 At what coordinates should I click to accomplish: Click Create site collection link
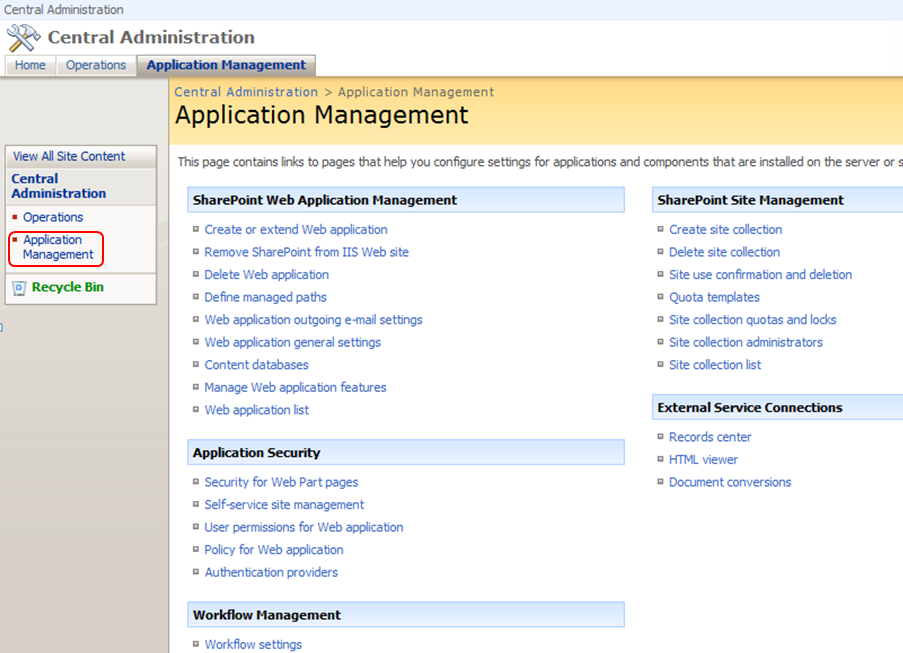click(725, 230)
